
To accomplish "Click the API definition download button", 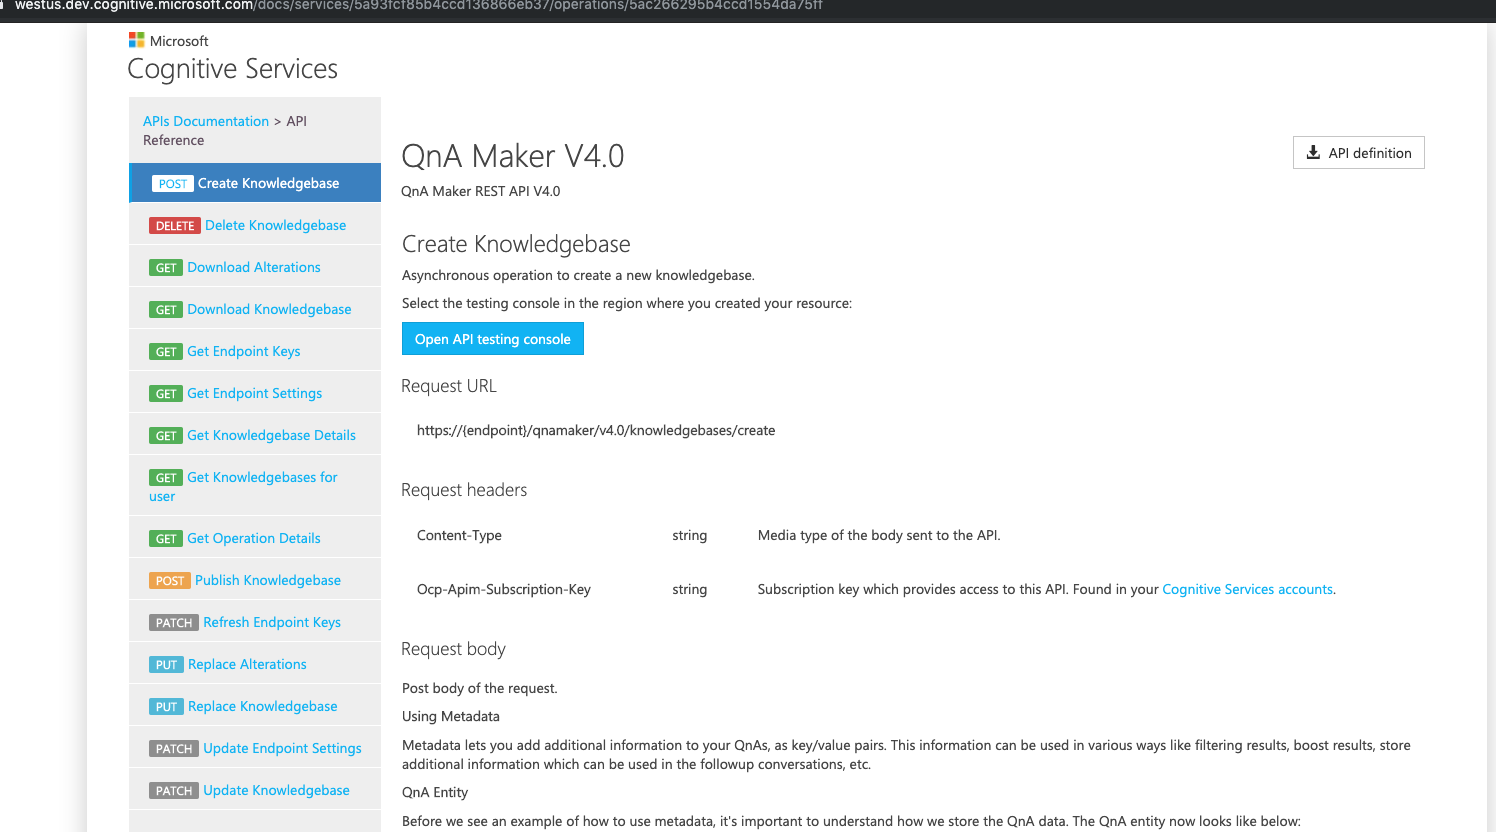I will pyautogui.click(x=1358, y=153).
